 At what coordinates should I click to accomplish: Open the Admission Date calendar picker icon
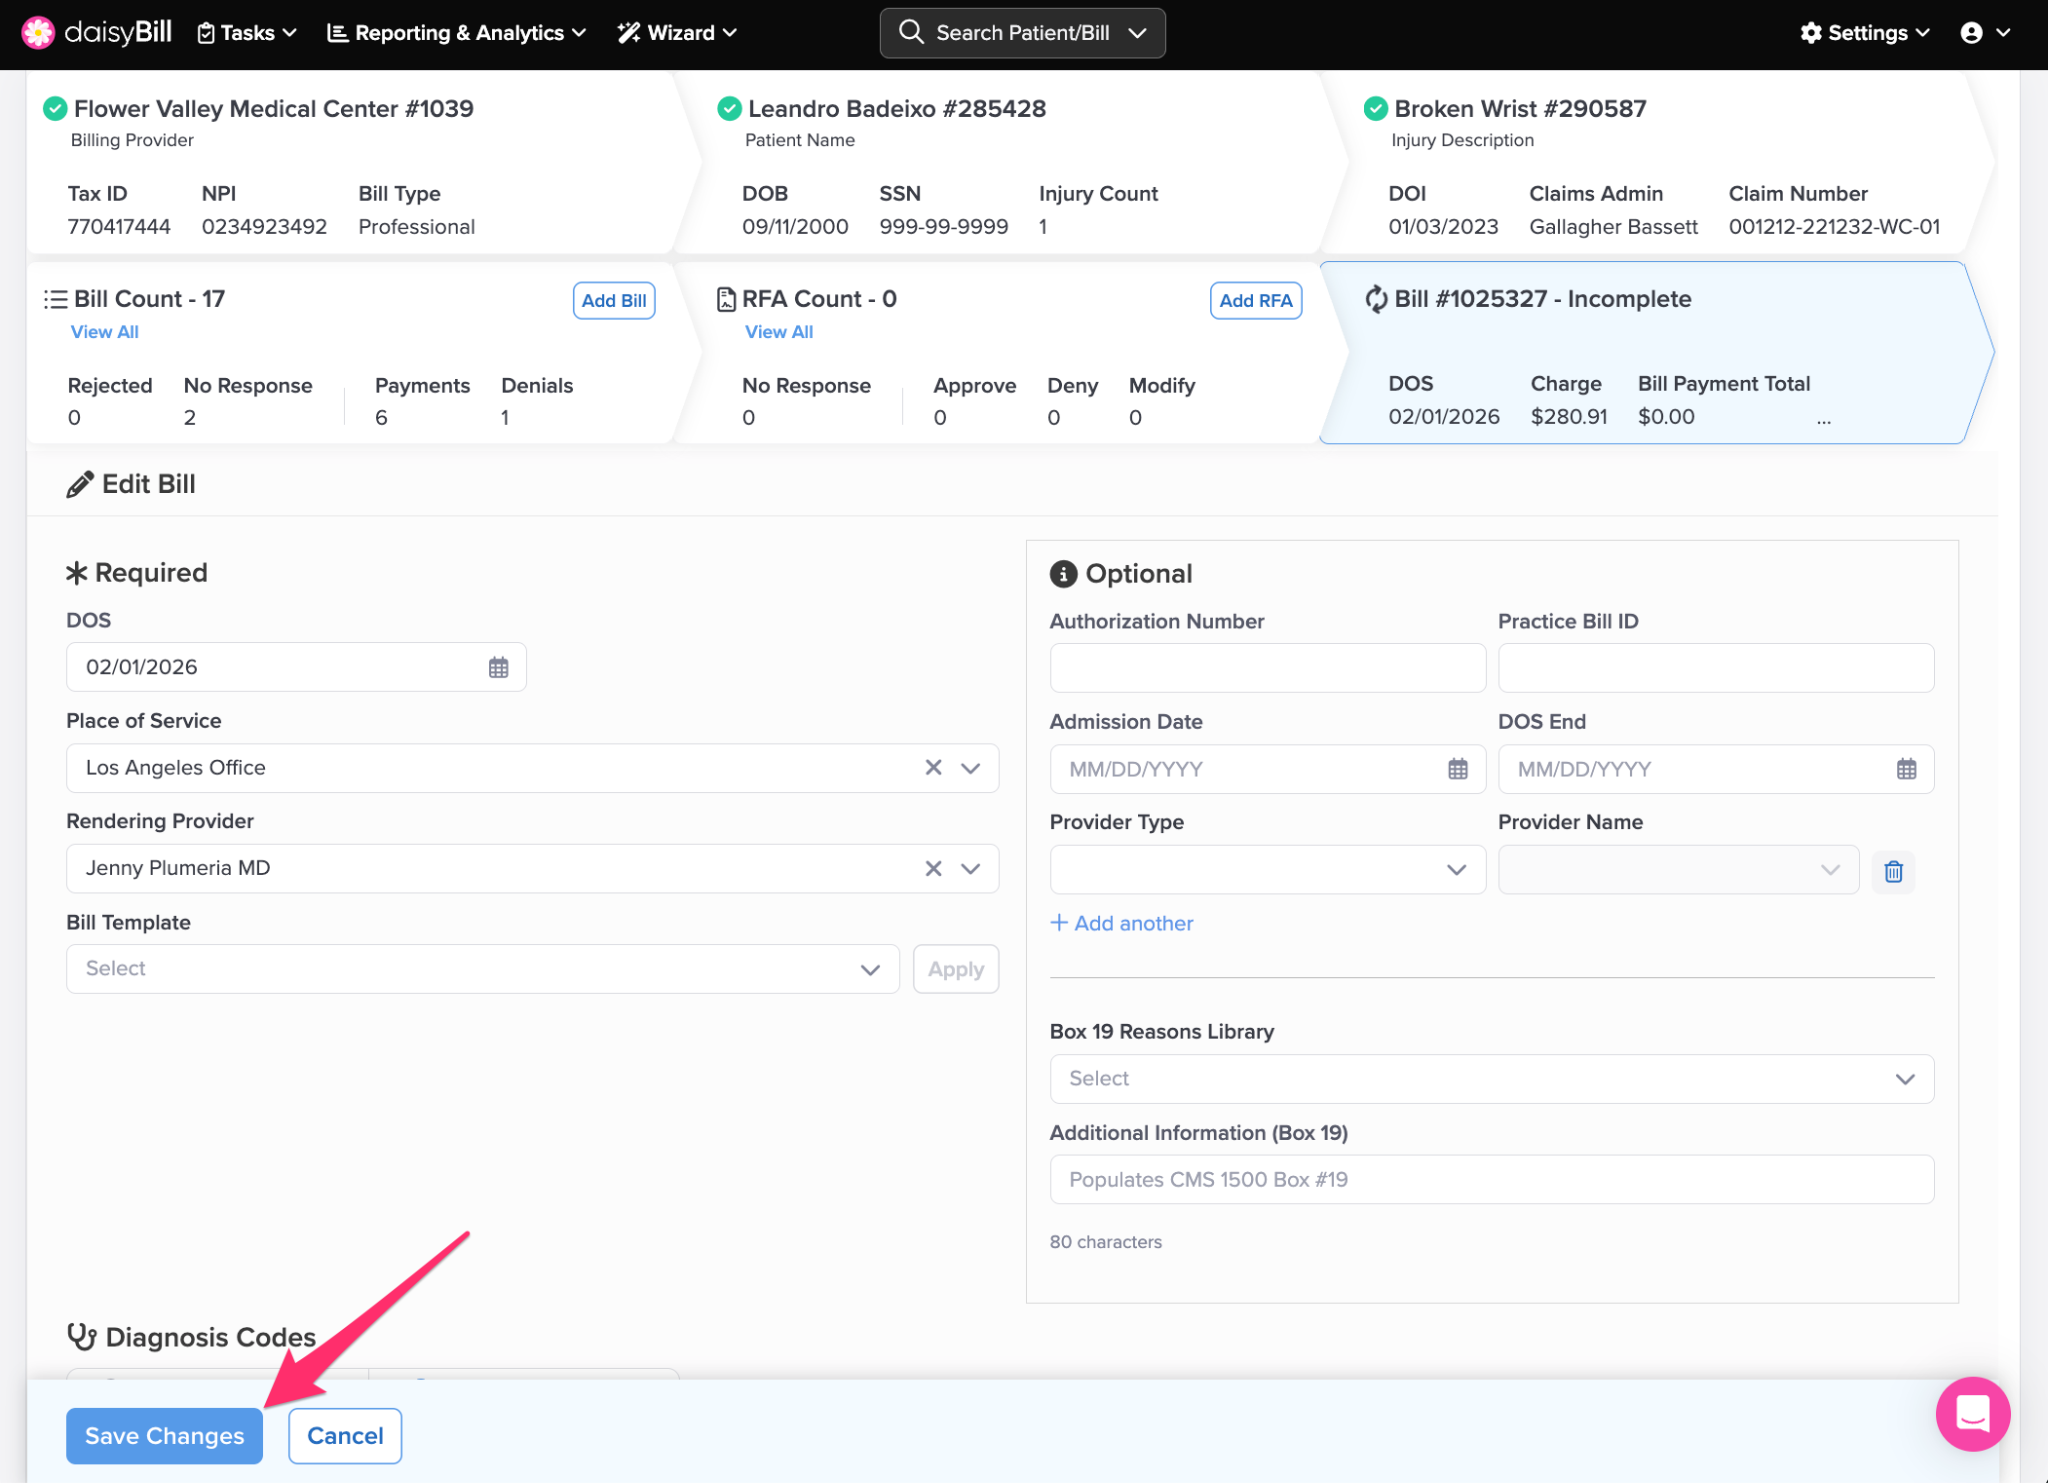(x=1457, y=769)
